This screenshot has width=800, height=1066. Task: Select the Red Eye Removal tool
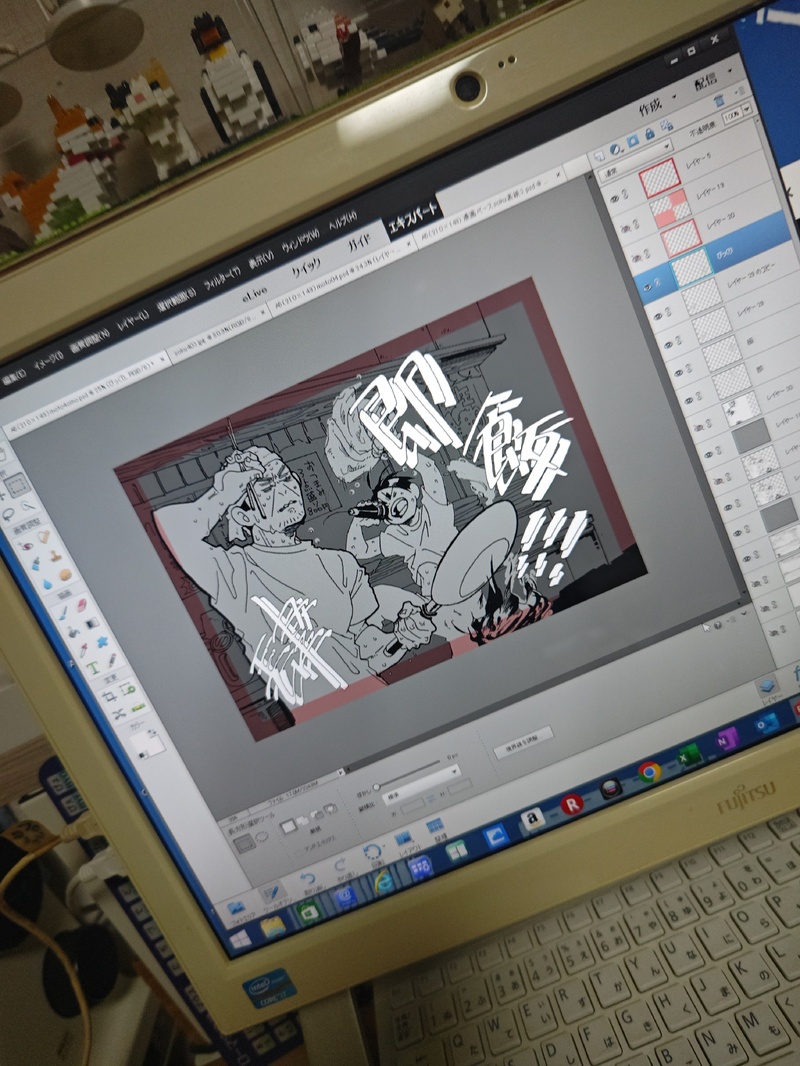click(26, 546)
